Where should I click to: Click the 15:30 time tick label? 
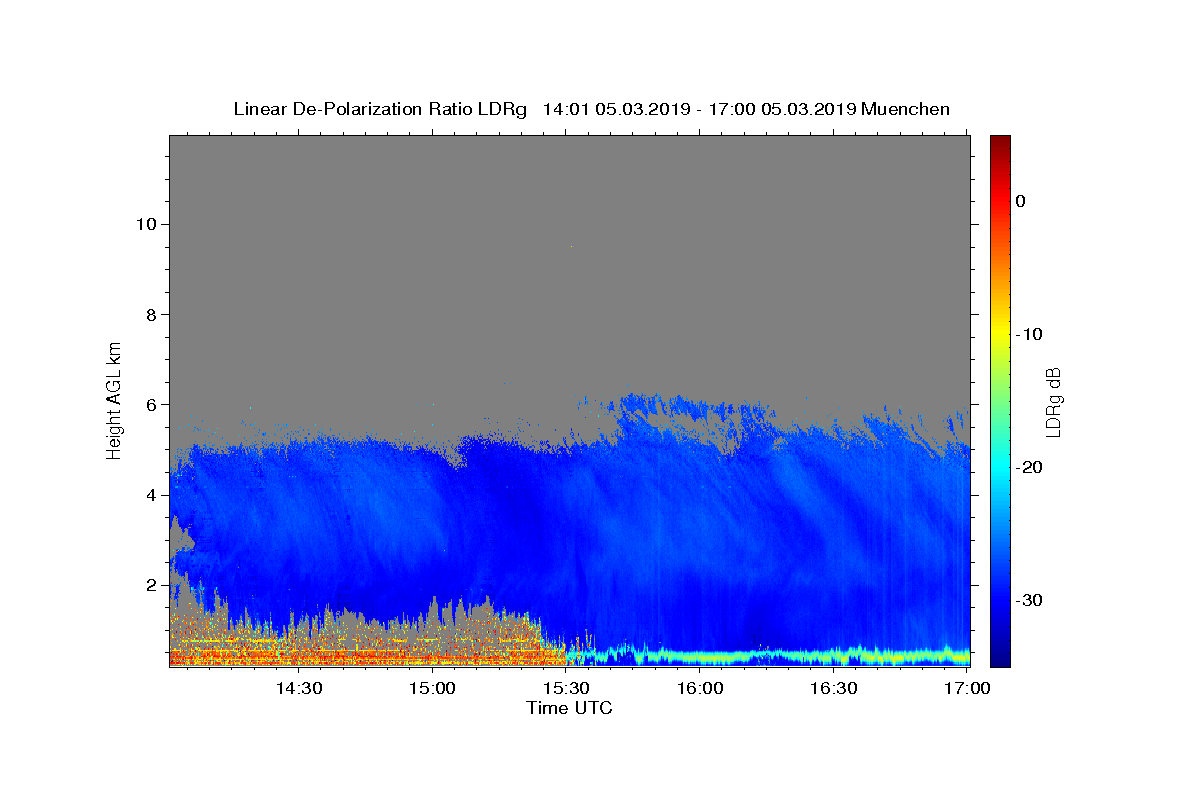pyautogui.click(x=566, y=689)
